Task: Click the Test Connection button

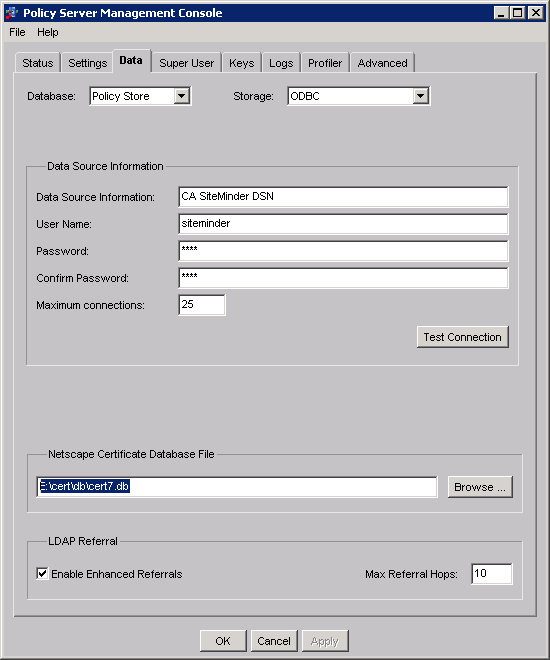Action: [462, 337]
